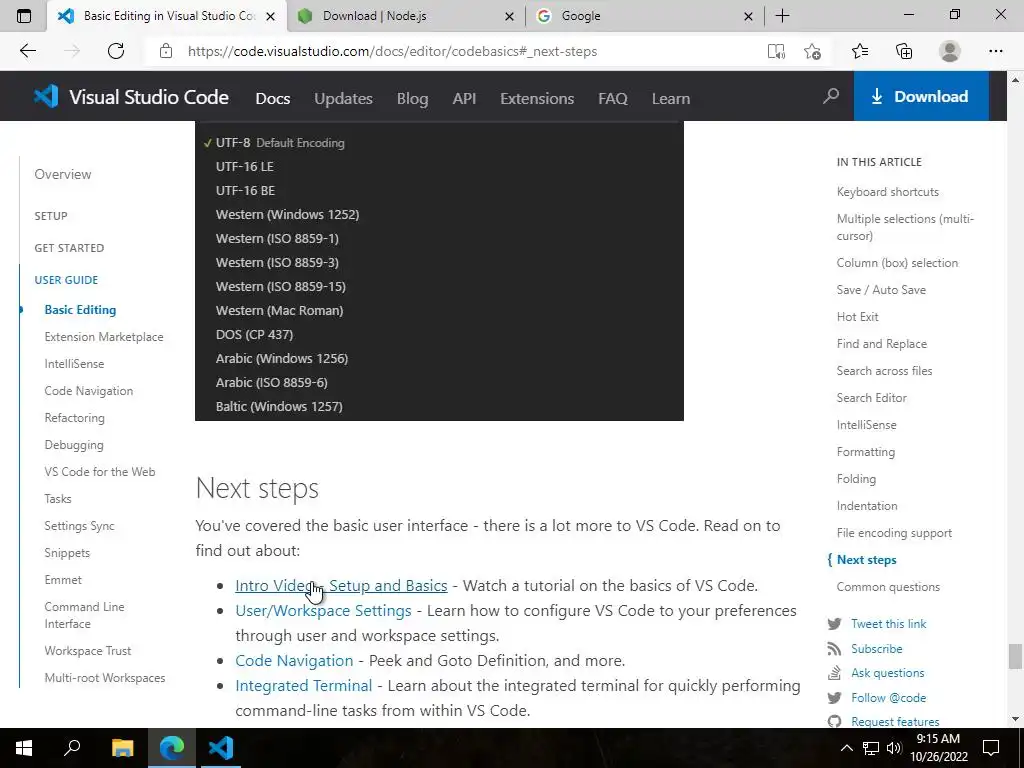Screen dimensions: 1024x768
Task: Click the RSS icon beside Subscribe
Action: [x=834, y=648]
